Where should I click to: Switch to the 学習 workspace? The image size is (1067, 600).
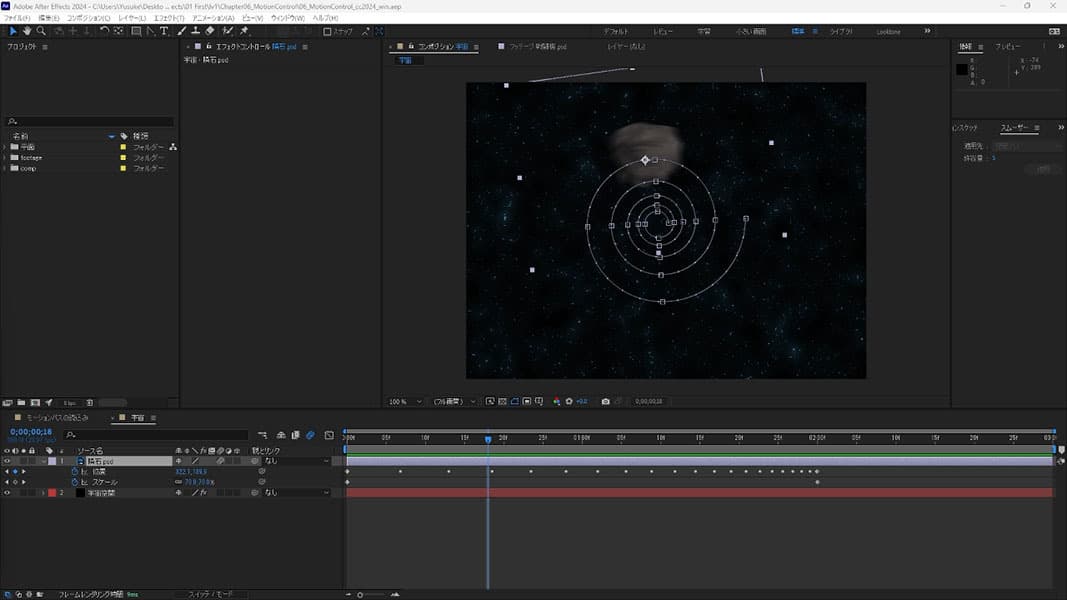coord(703,31)
